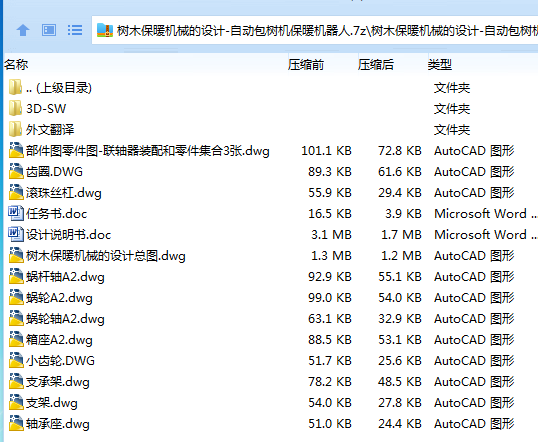Select the 箱座A2.dwg file name

[59, 340]
